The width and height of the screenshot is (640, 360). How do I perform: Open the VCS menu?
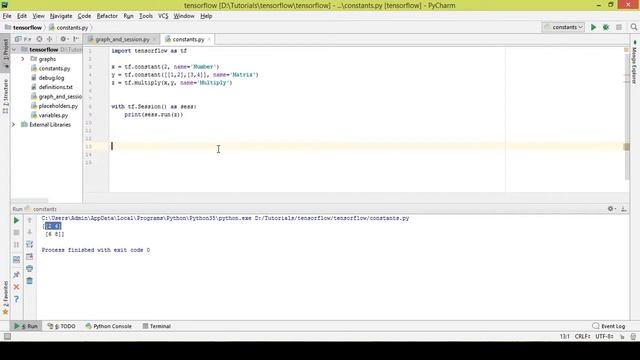click(x=163, y=16)
